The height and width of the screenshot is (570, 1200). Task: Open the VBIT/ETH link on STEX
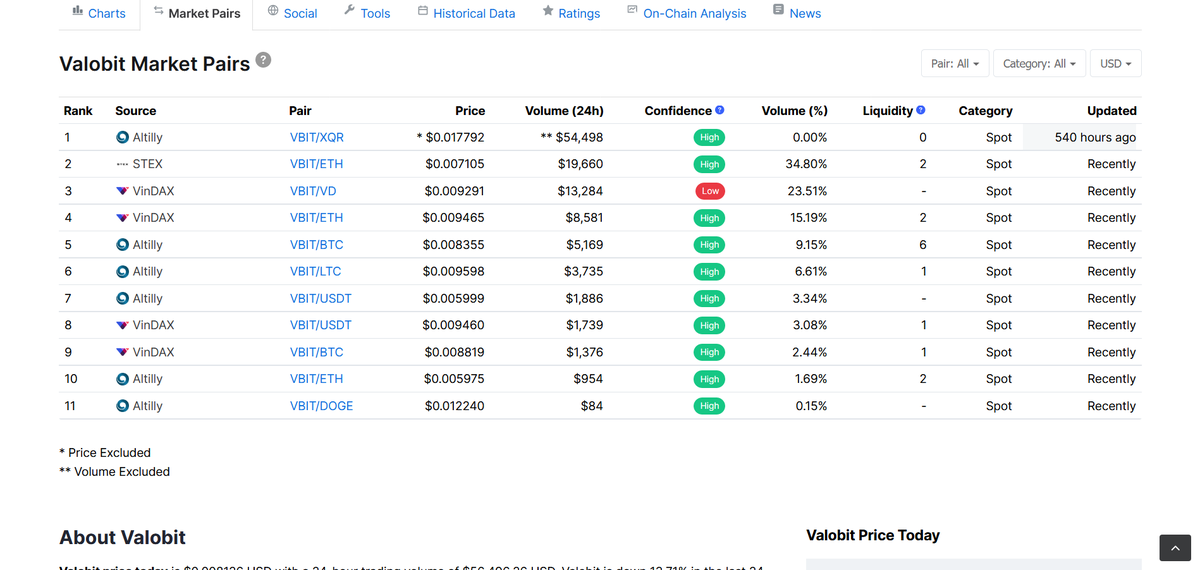pyautogui.click(x=317, y=164)
